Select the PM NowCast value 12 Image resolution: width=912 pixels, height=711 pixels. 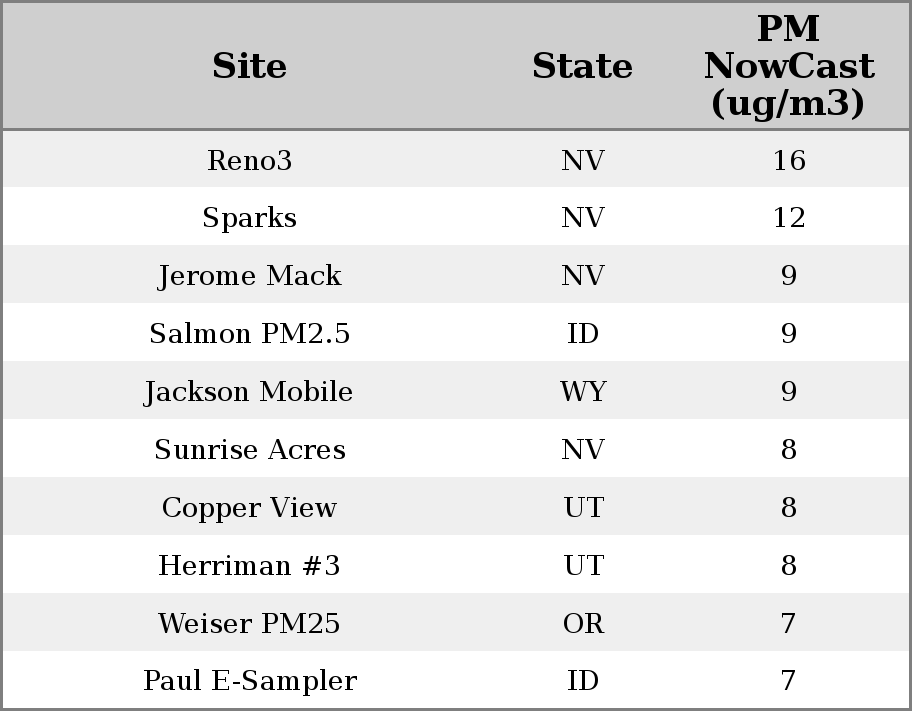[788, 218]
